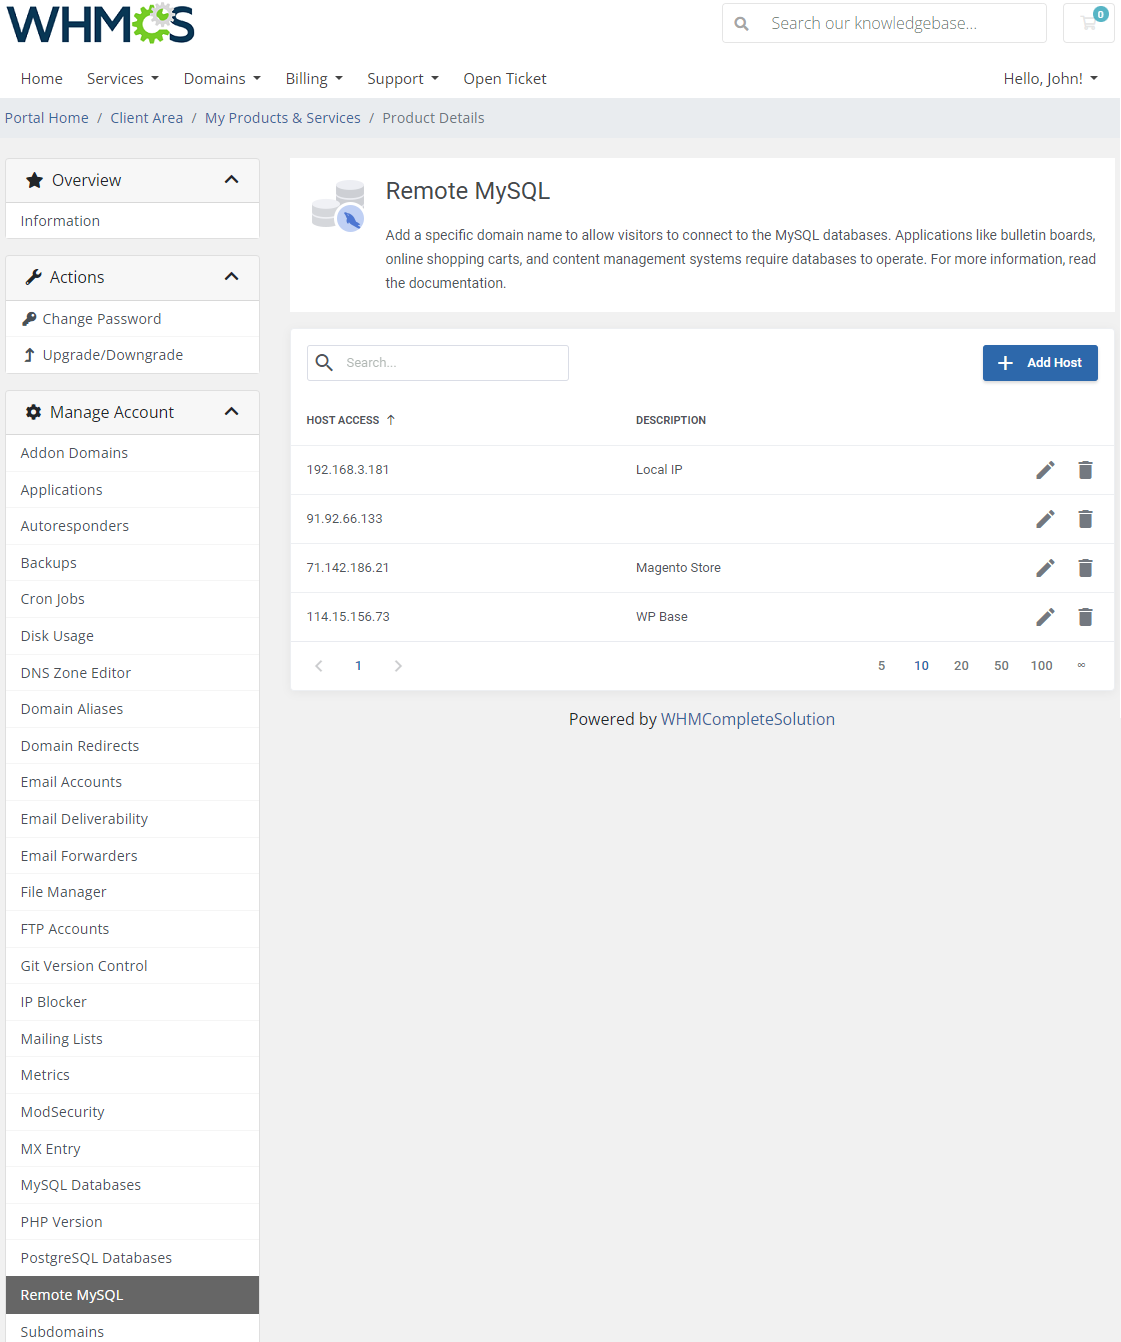1121x1342 pixels.
Task: Open Addon Domains in sidebar
Action: (132, 453)
